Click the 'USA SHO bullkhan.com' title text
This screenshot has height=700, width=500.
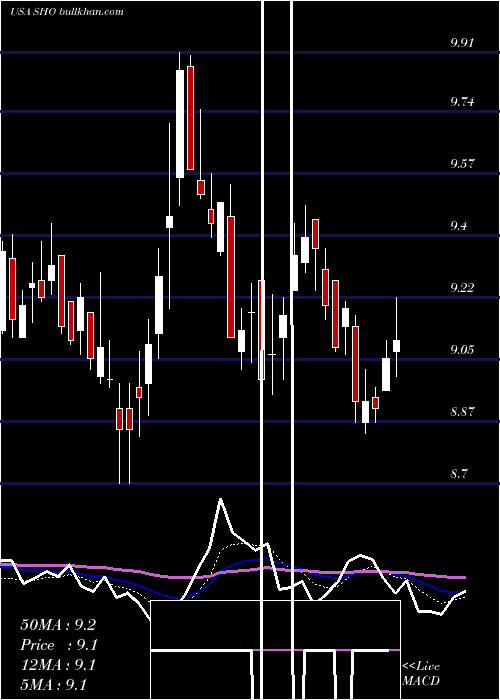click(x=67, y=12)
